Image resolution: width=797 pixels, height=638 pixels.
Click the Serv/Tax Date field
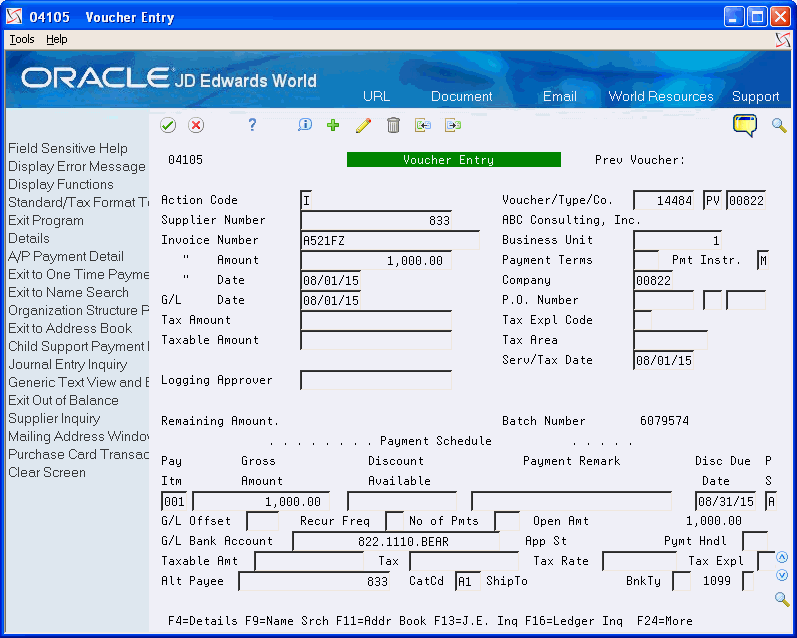[664, 360]
